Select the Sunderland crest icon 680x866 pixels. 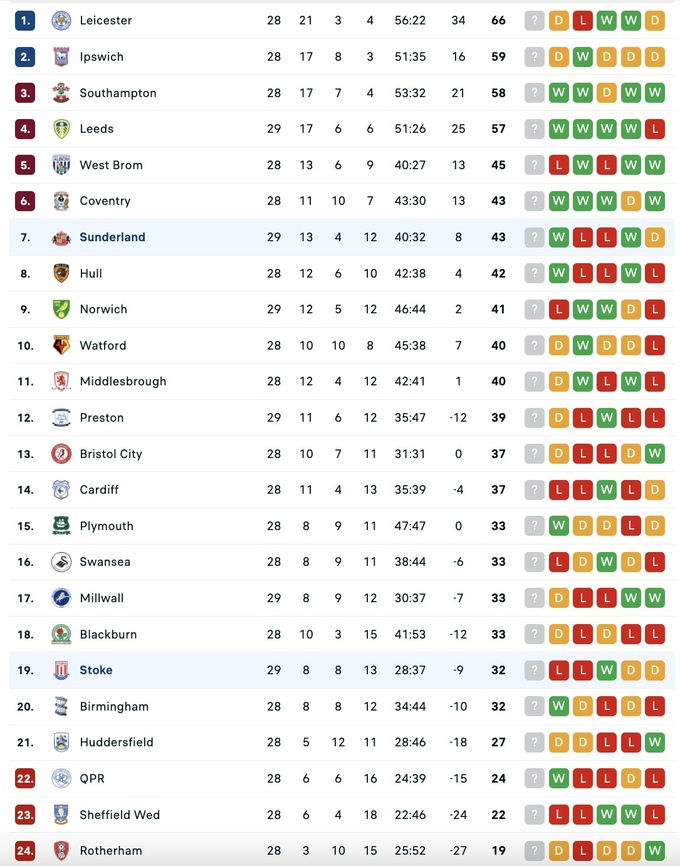(x=61, y=237)
